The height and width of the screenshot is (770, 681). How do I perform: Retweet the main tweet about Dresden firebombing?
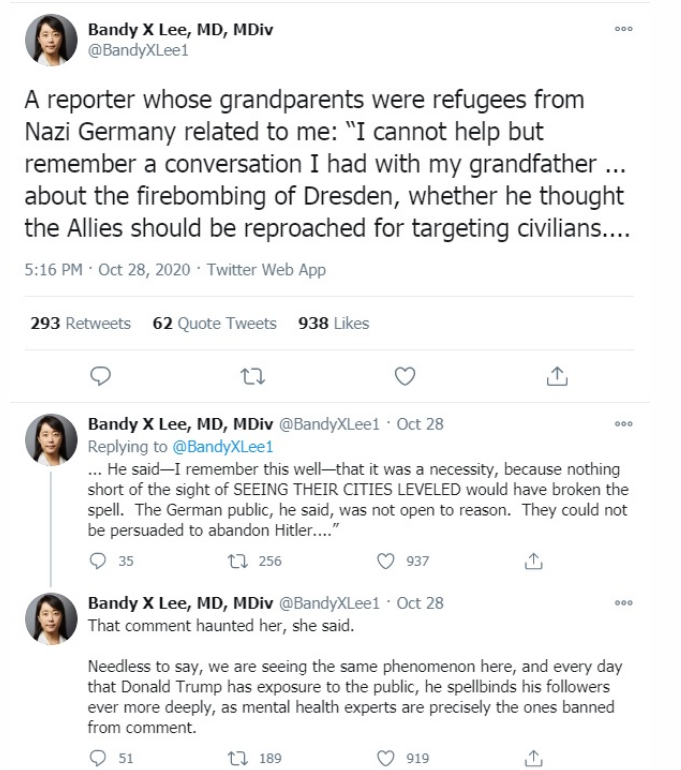[x=253, y=377]
